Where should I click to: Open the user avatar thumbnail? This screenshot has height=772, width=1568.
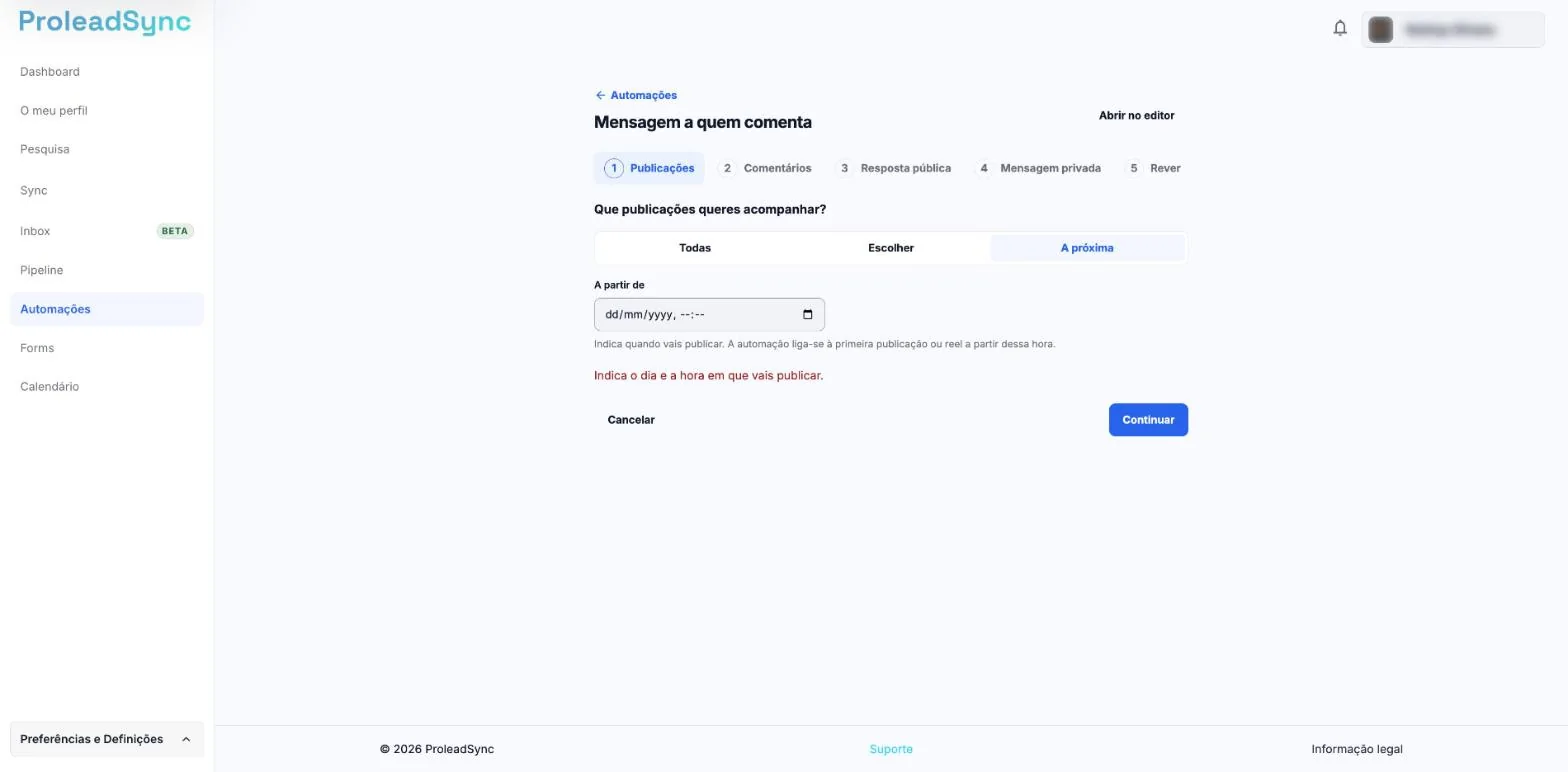coord(1381,30)
